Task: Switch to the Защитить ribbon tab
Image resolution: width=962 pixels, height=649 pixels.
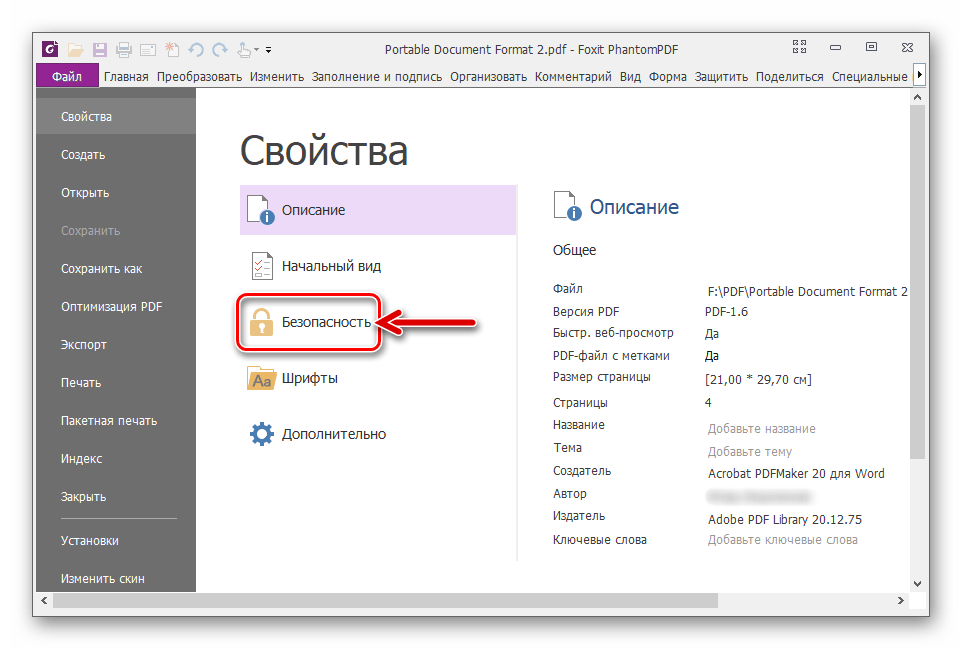Action: (x=721, y=76)
